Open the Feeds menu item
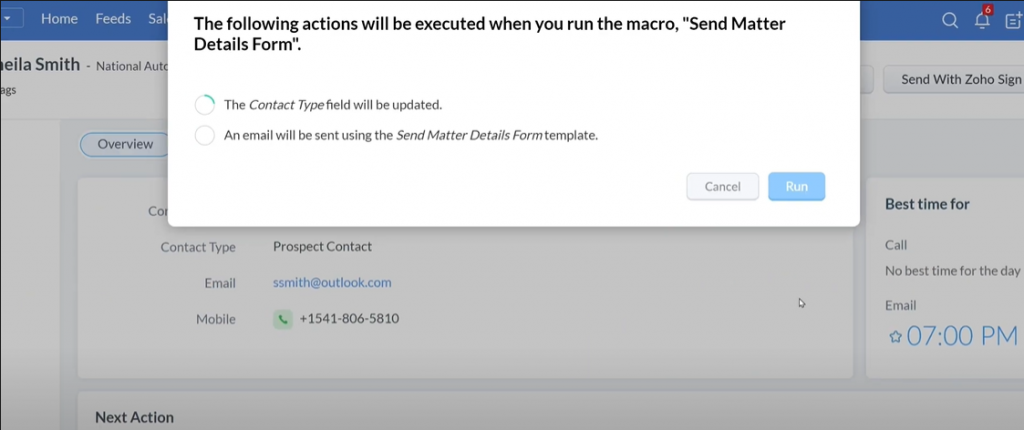 pyautogui.click(x=113, y=19)
